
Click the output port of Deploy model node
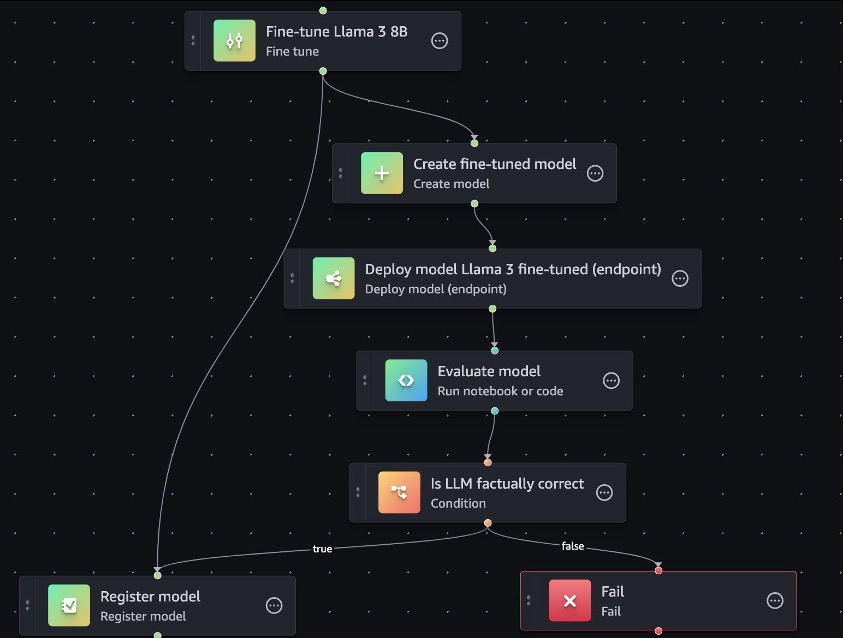493,309
